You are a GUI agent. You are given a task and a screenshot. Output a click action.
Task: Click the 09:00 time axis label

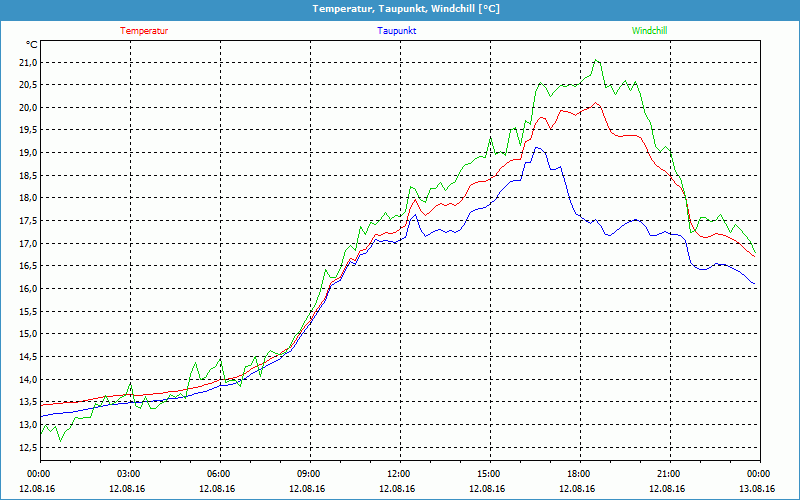tap(309, 474)
